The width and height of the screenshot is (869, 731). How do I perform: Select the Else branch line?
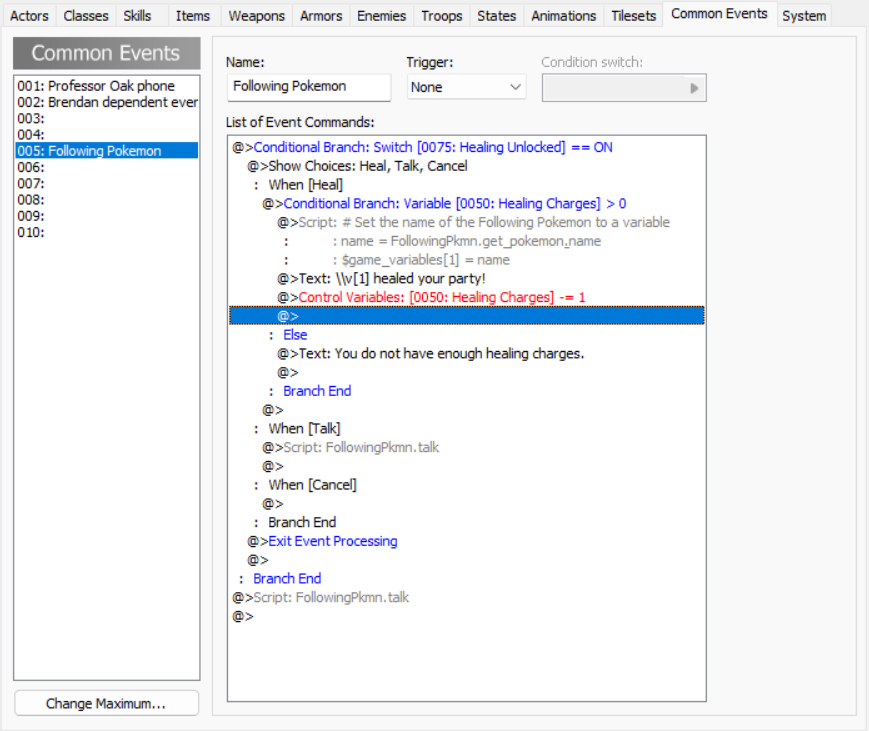[294, 335]
